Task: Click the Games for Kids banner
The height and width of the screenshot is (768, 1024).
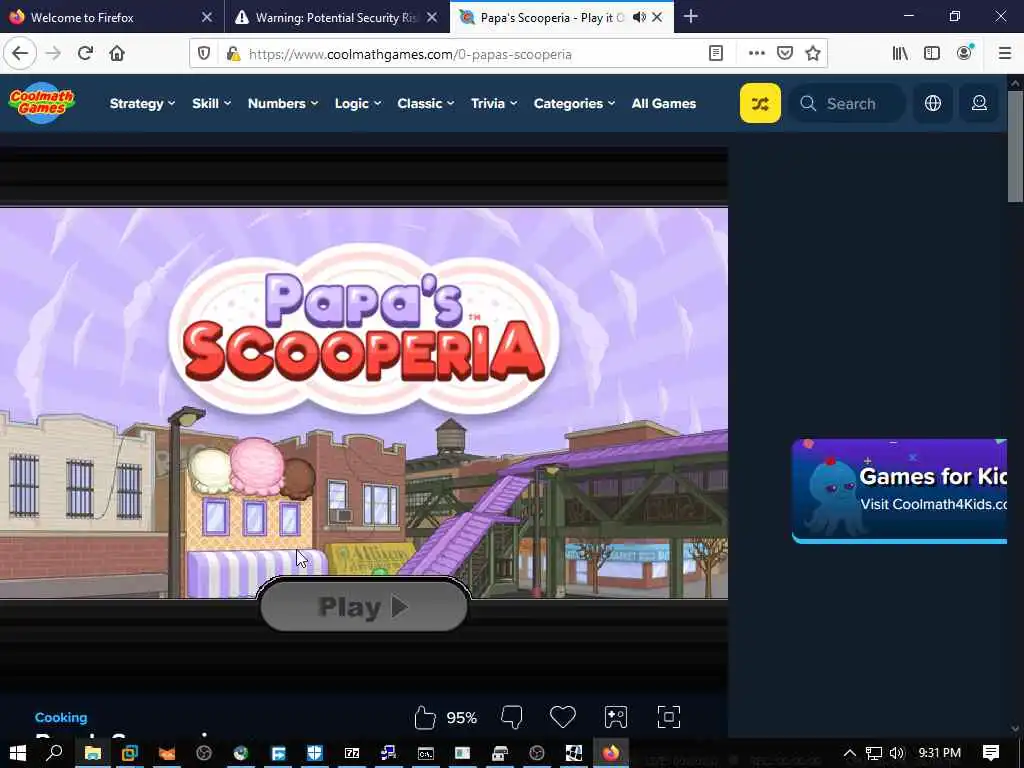Action: (x=899, y=491)
